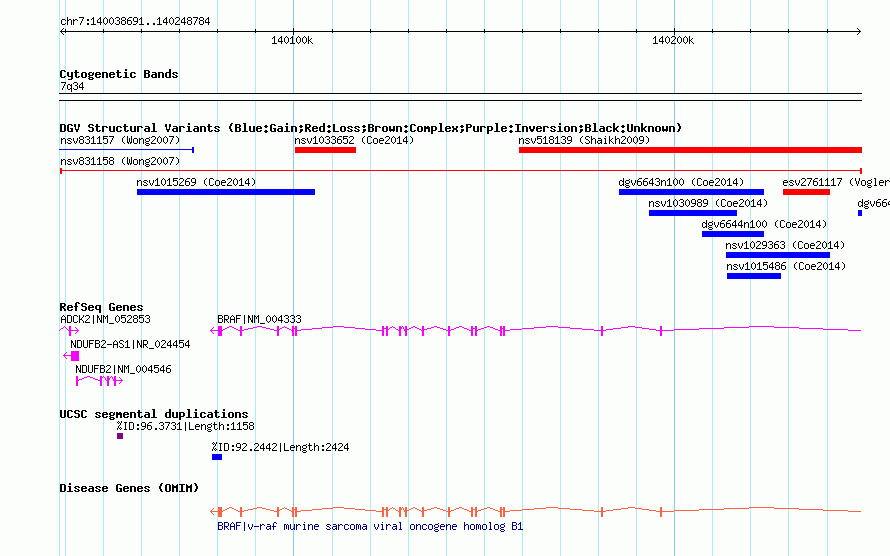This screenshot has width=890, height=556.
Task: Click the ADCK2 gene glyph
Action: pyautogui.click(x=69, y=331)
